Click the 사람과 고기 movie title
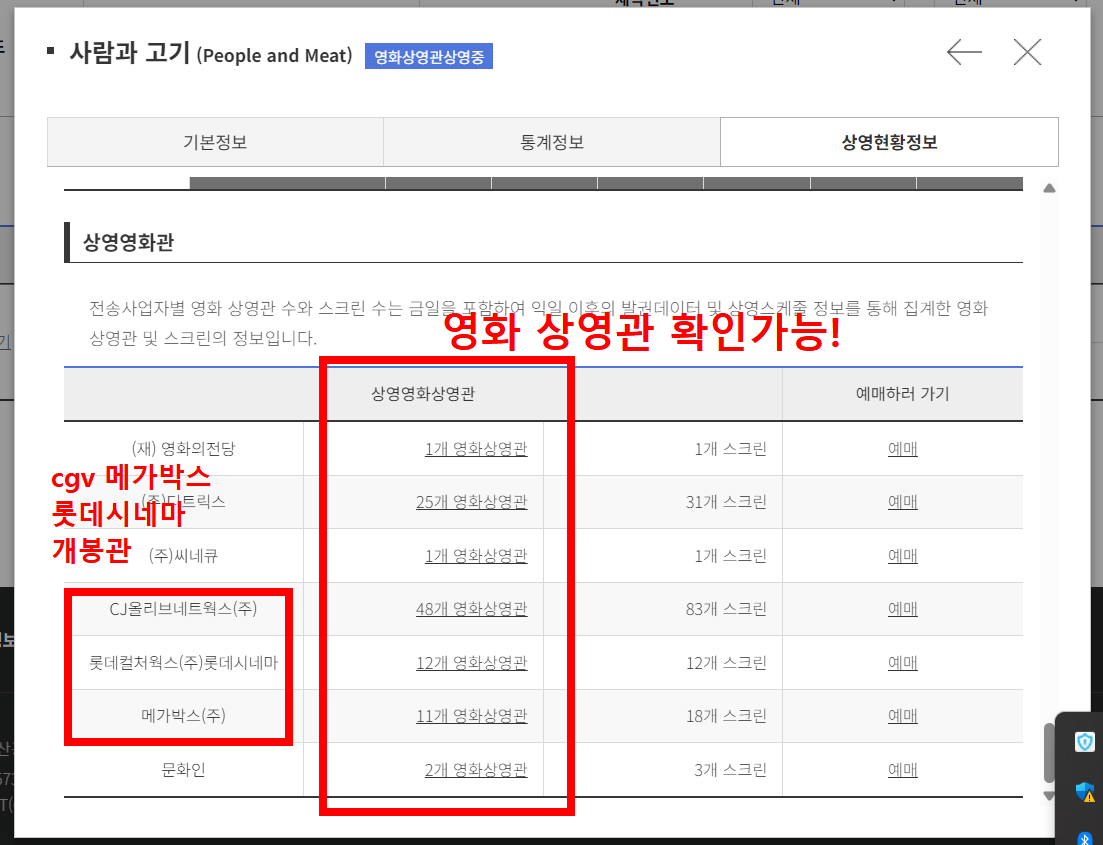 [129, 53]
